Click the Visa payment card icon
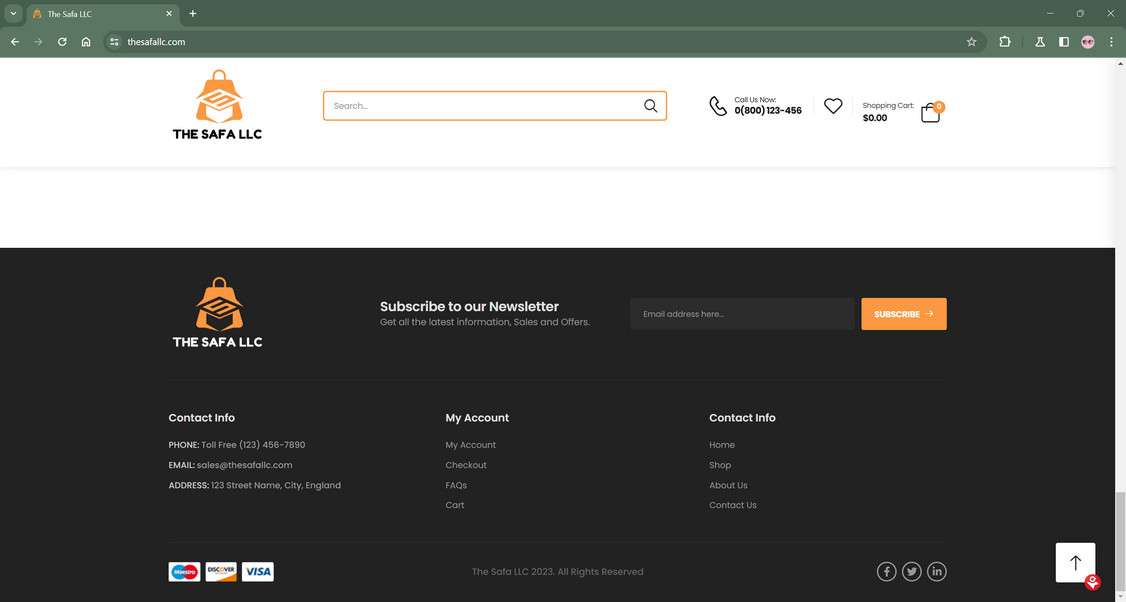Viewport: 1126px width, 602px height. click(x=258, y=572)
